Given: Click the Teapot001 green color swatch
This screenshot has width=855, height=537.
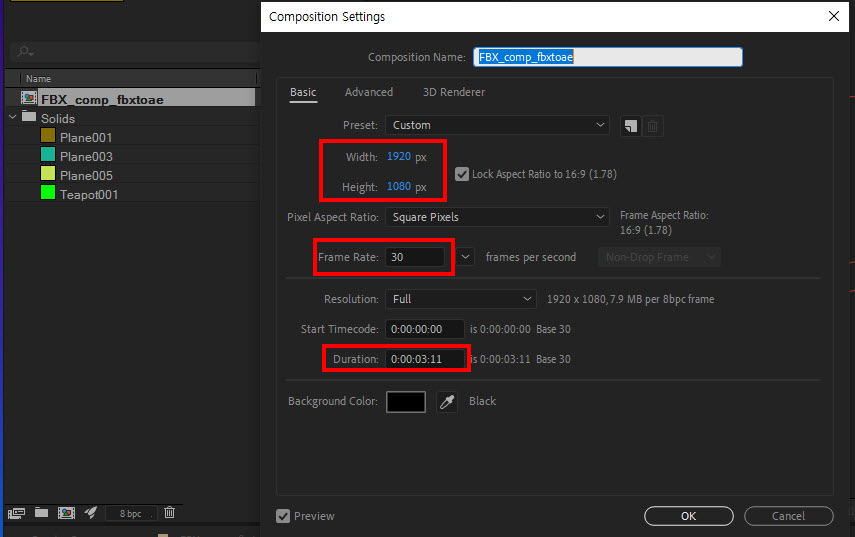Looking at the screenshot, I should (x=48, y=192).
